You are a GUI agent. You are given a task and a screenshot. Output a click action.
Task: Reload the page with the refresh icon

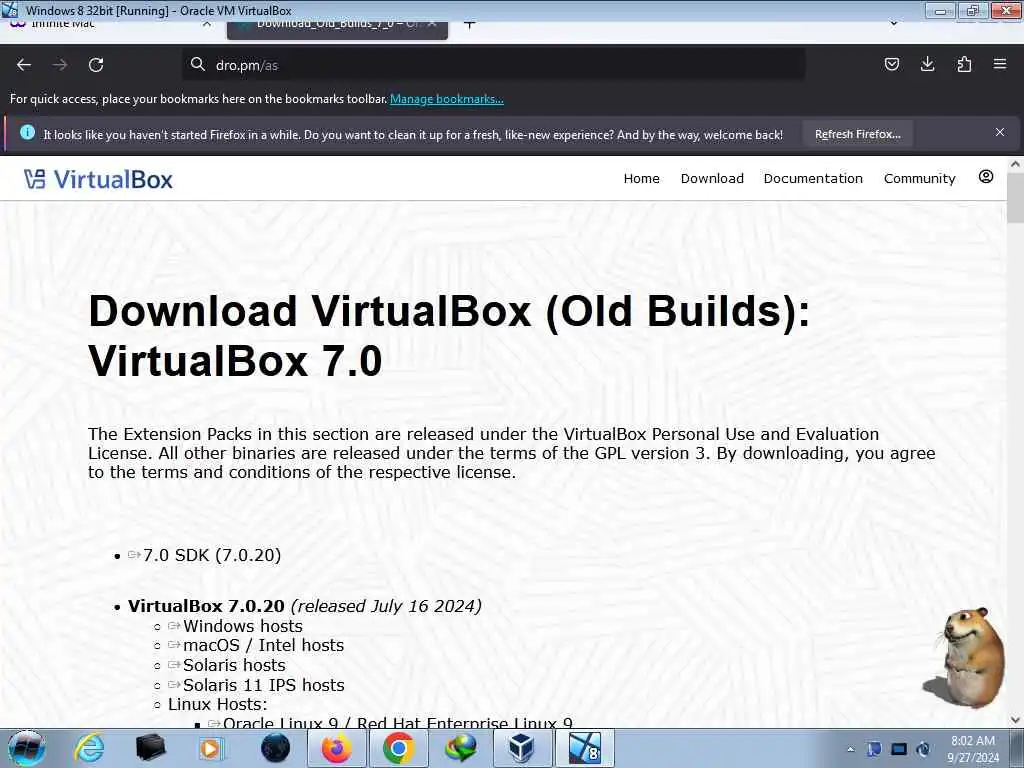(96, 65)
